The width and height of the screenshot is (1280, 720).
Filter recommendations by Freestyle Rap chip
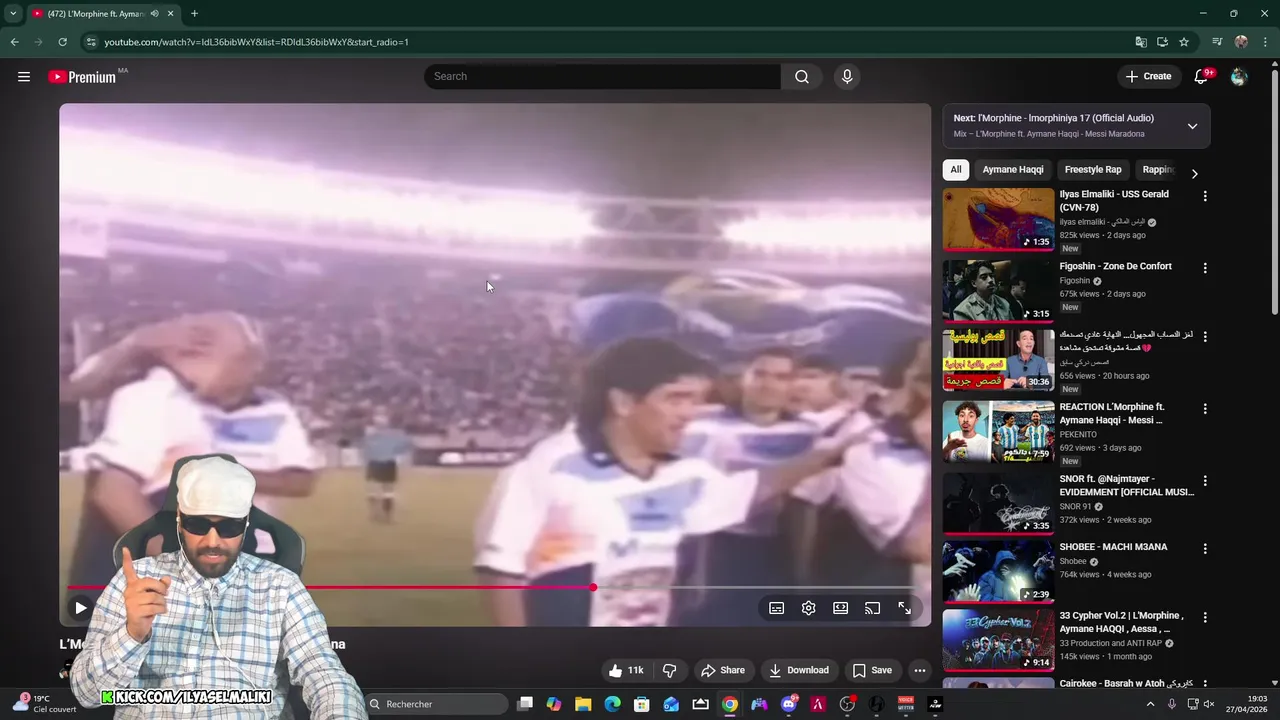pos(1093,169)
